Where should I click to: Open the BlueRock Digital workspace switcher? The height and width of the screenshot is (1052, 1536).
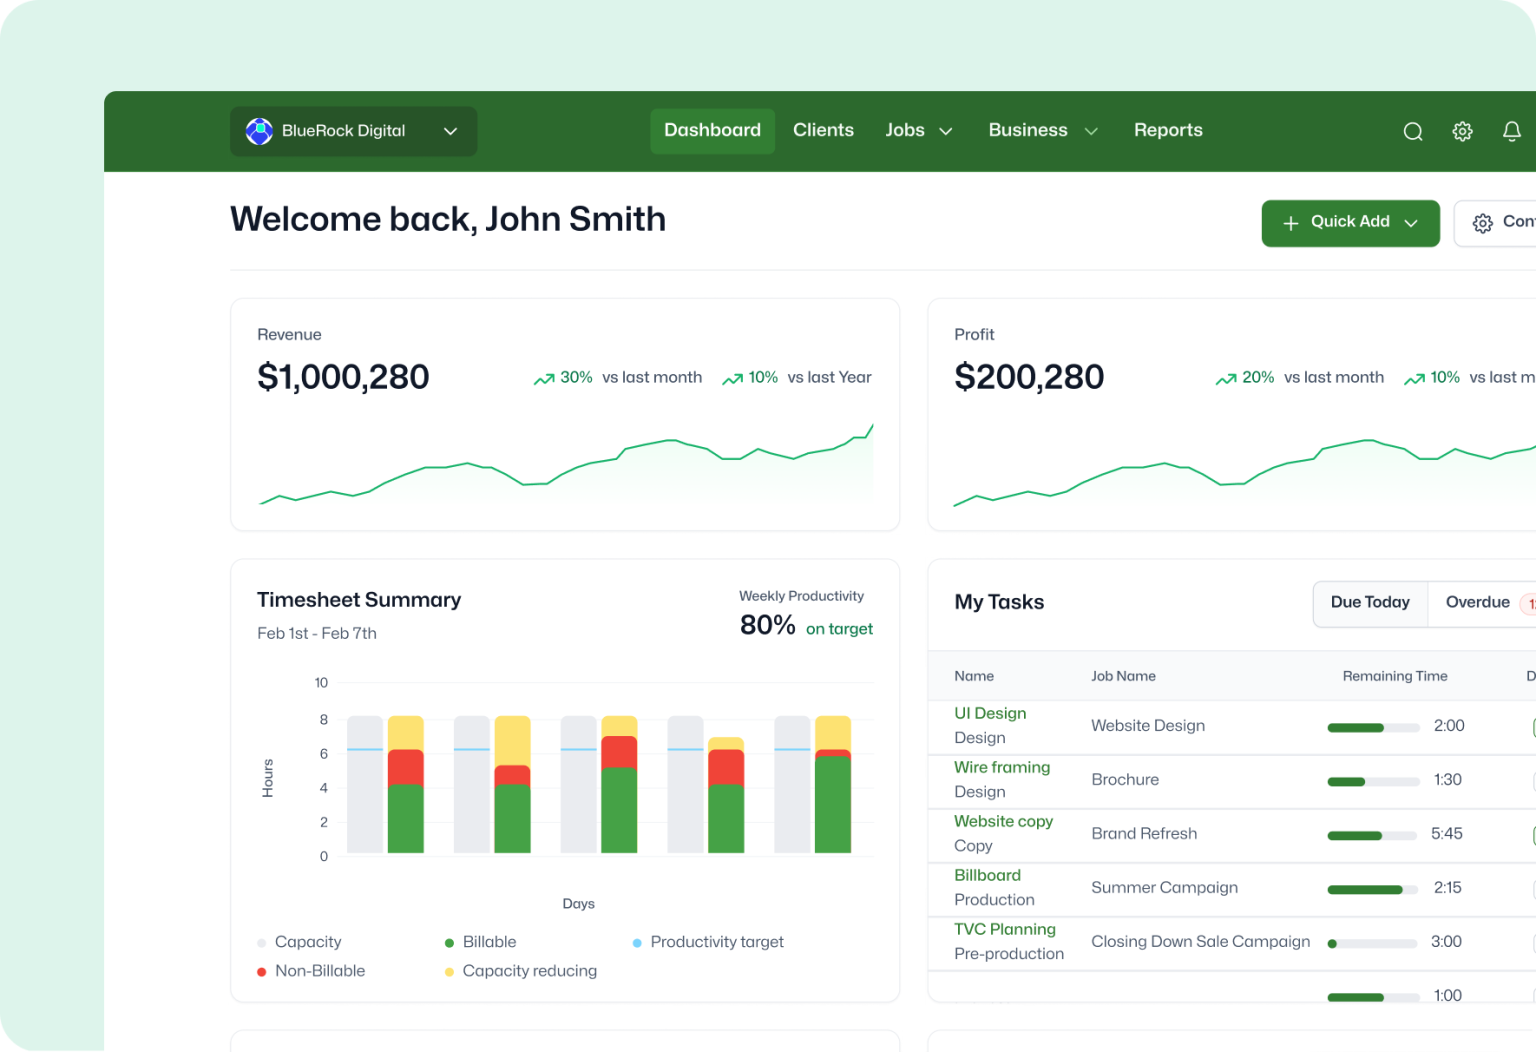click(353, 131)
